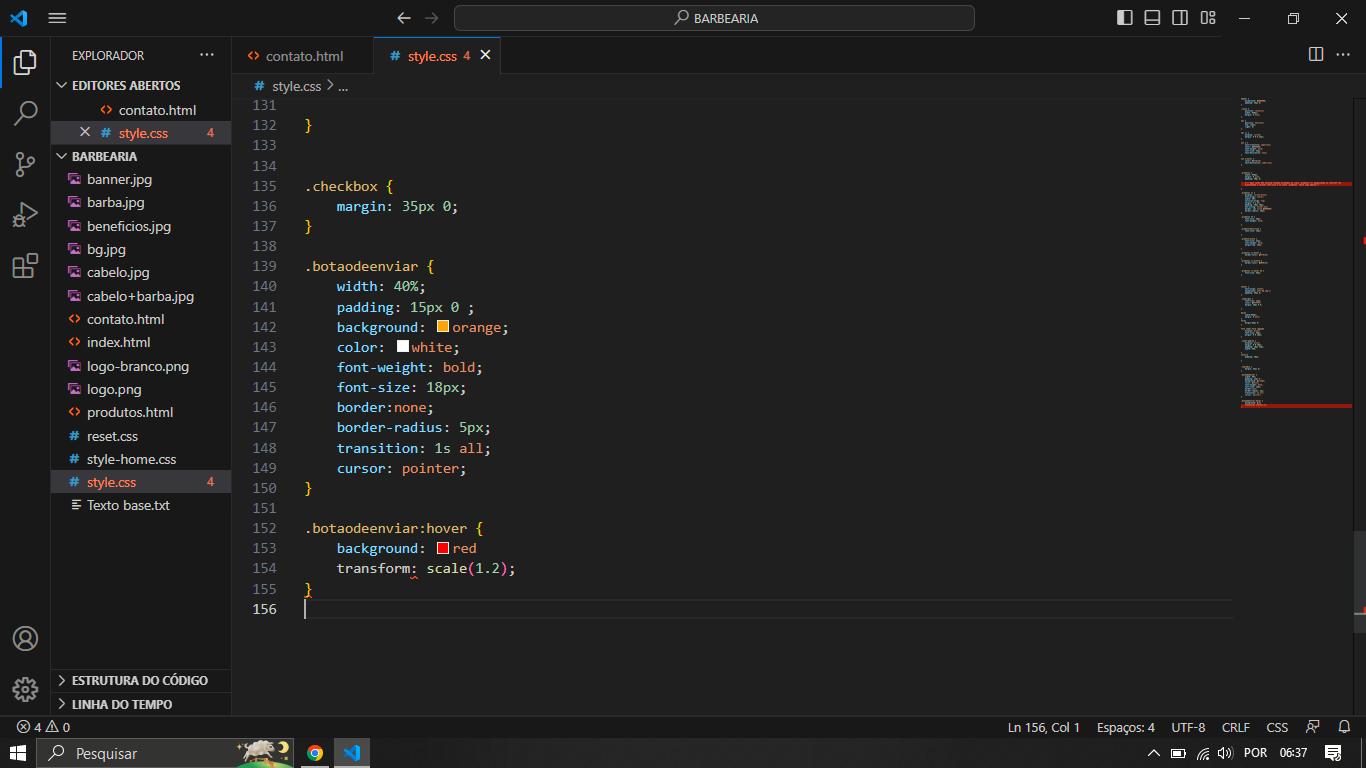Show hidden system tray icons chevron
Image resolution: width=1366 pixels, height=768 pixels.
[x=1153, y=753]
